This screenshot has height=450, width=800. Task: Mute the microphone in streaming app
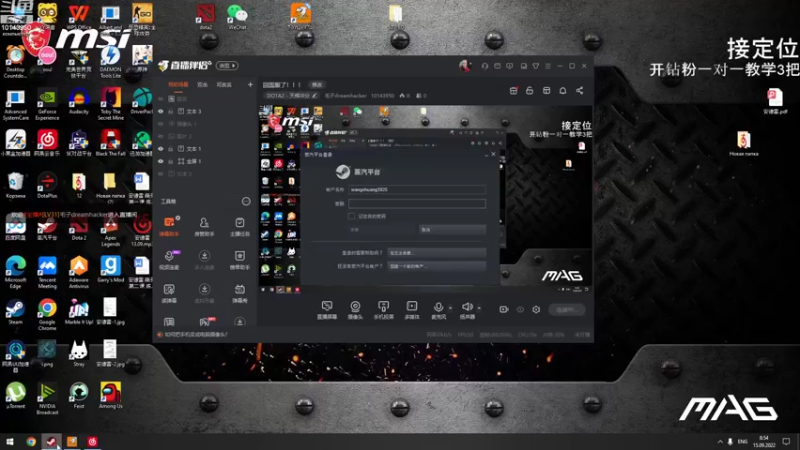[x=438, y=307]
